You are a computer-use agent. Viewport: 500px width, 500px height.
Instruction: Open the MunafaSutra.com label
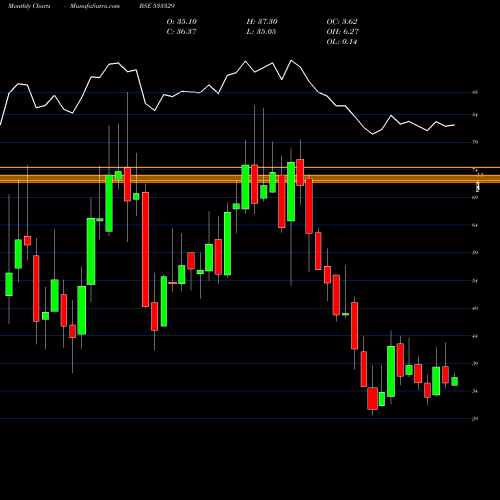click(95, 6)
